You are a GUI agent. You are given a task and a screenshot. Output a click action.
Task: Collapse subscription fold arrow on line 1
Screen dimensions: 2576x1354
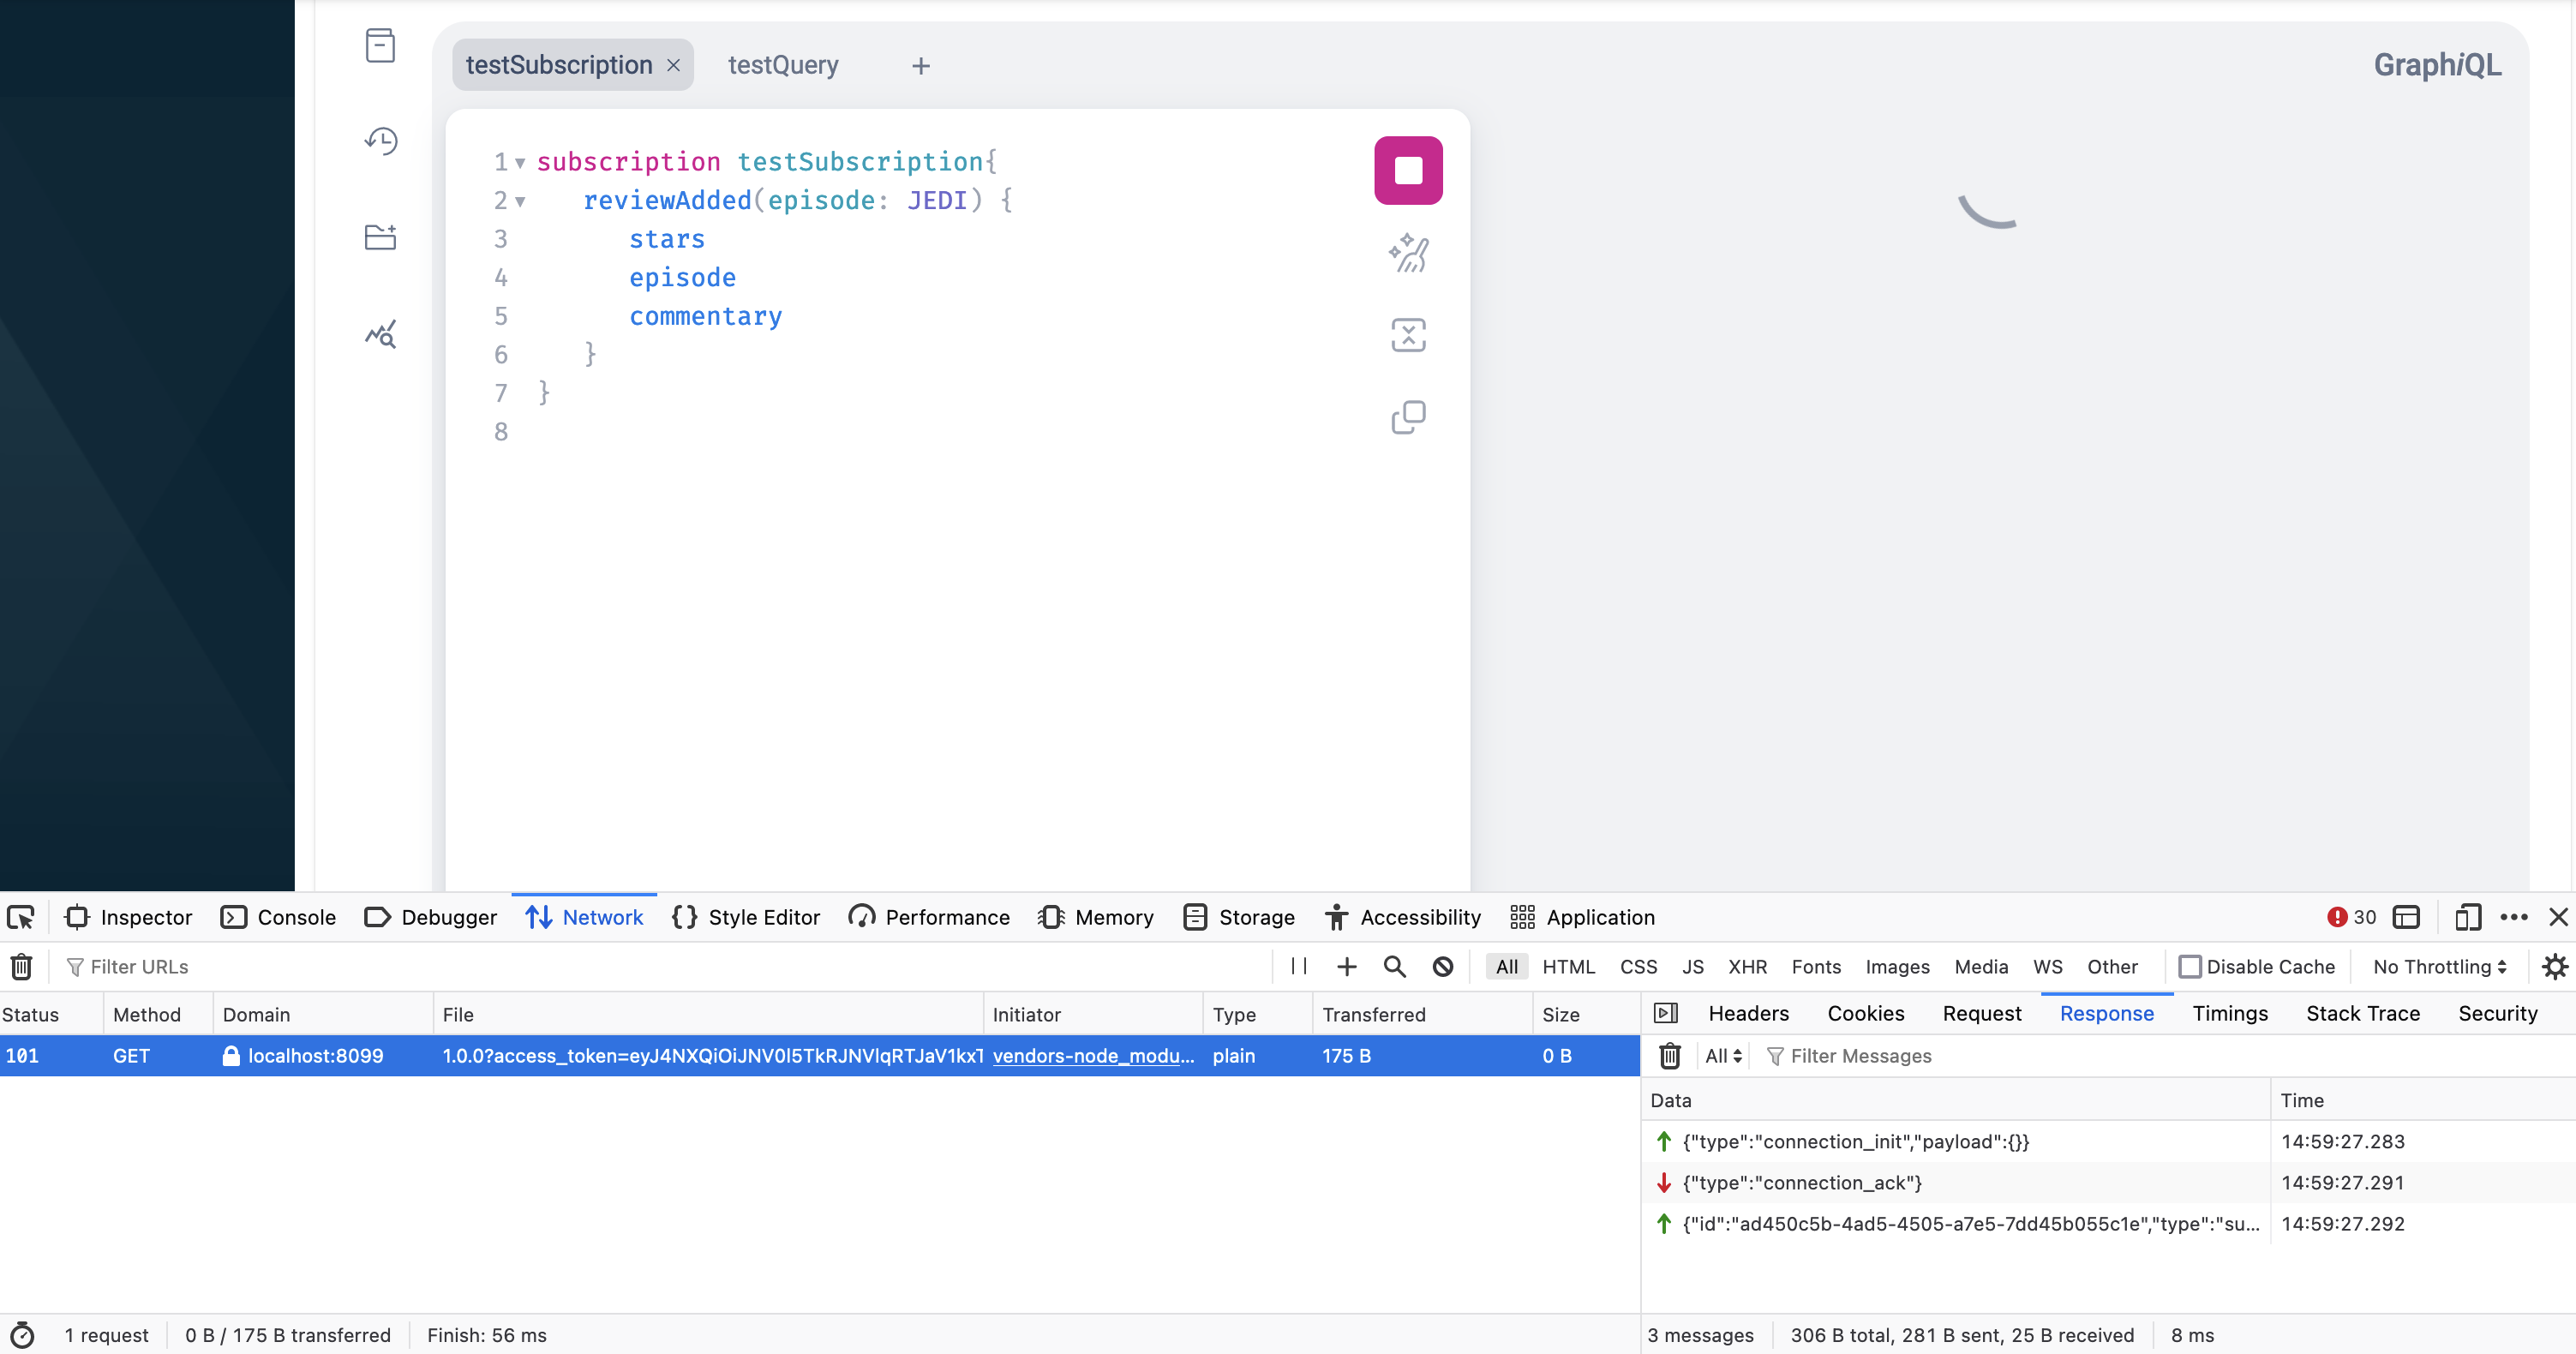click(520, 163)
